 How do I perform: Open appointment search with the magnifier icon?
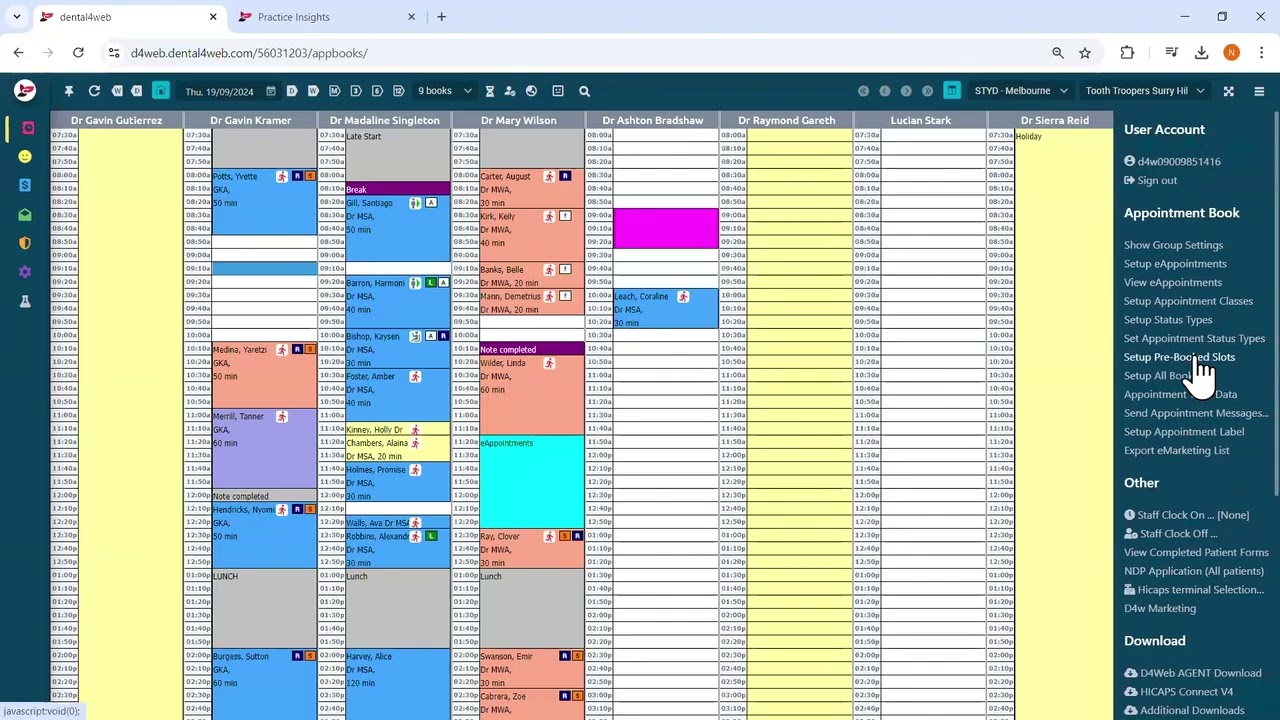click(x=585, y=91)
